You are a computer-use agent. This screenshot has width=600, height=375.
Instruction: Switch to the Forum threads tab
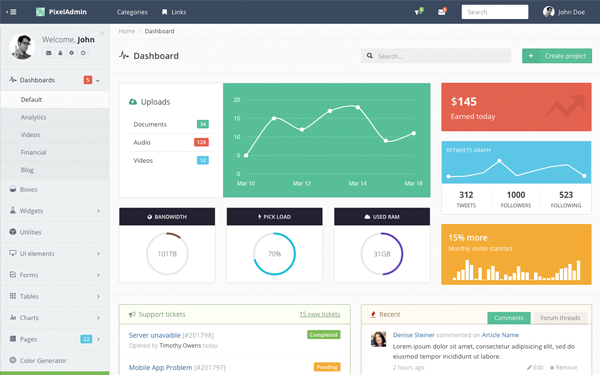560,318
